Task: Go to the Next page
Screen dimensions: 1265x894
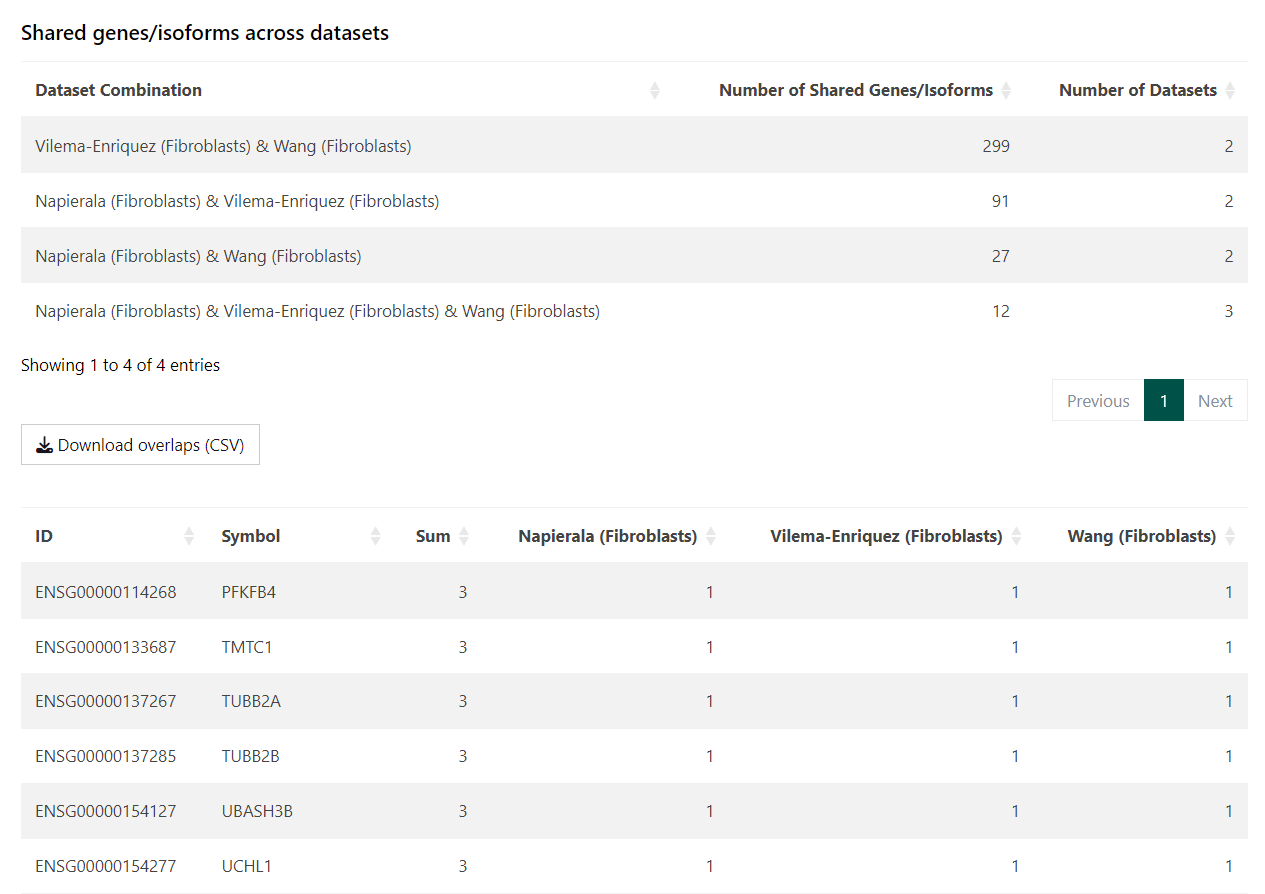Action: (x=1215, y=400)
